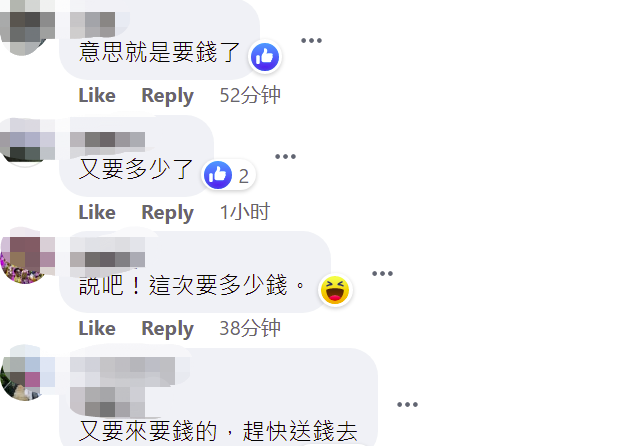622x446 pixels.
Task: Open the 52分钟 timestamp link
Action: 250,95
